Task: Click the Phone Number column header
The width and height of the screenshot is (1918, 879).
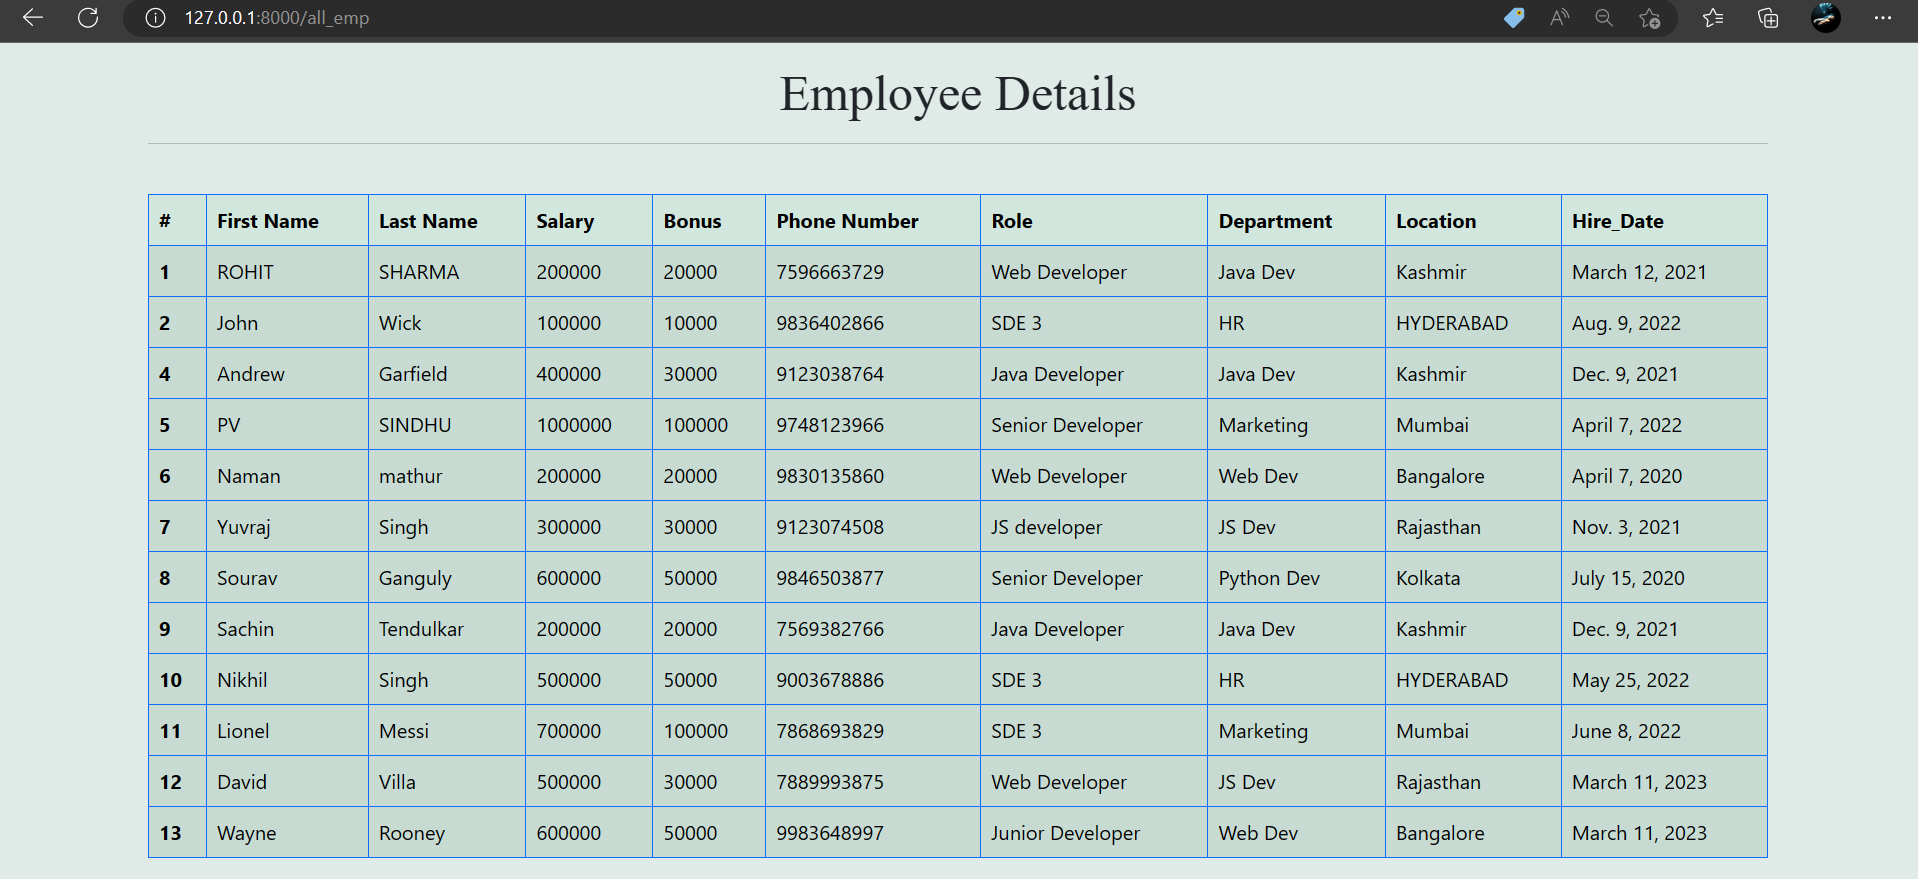Action: click(847, 221)
